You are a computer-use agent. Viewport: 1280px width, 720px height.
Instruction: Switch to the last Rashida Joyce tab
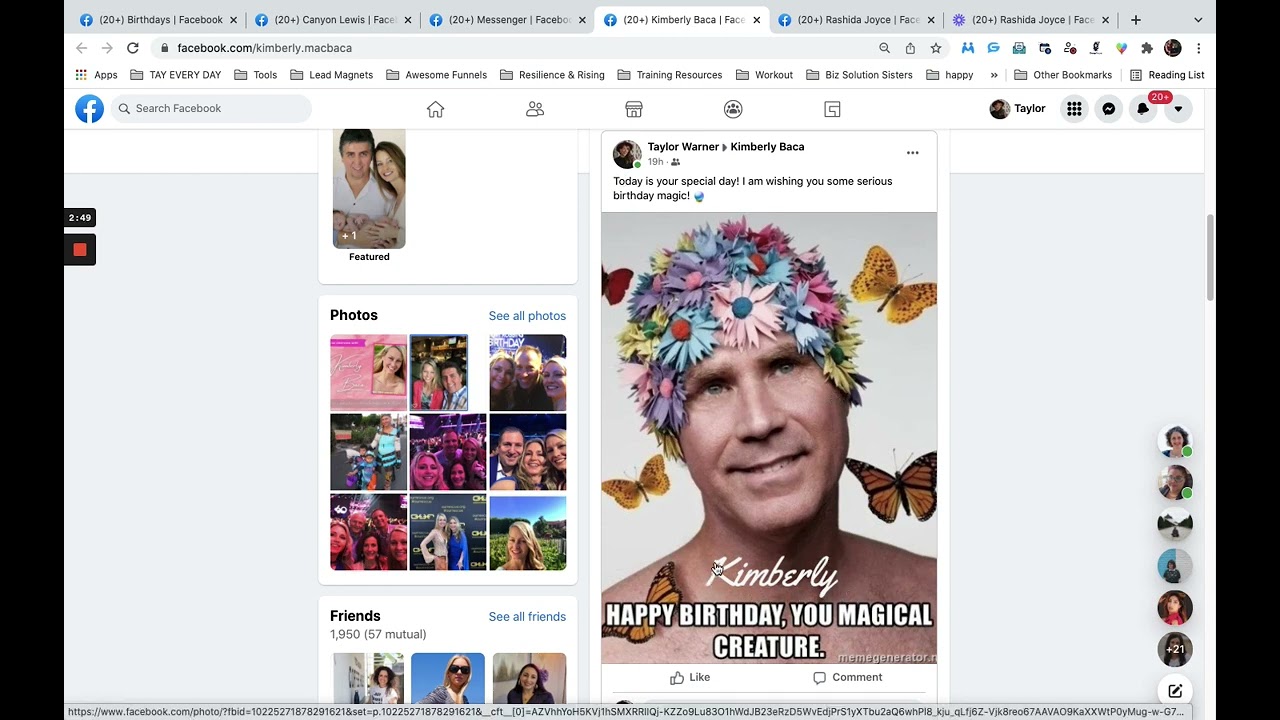pos(1031,20)
